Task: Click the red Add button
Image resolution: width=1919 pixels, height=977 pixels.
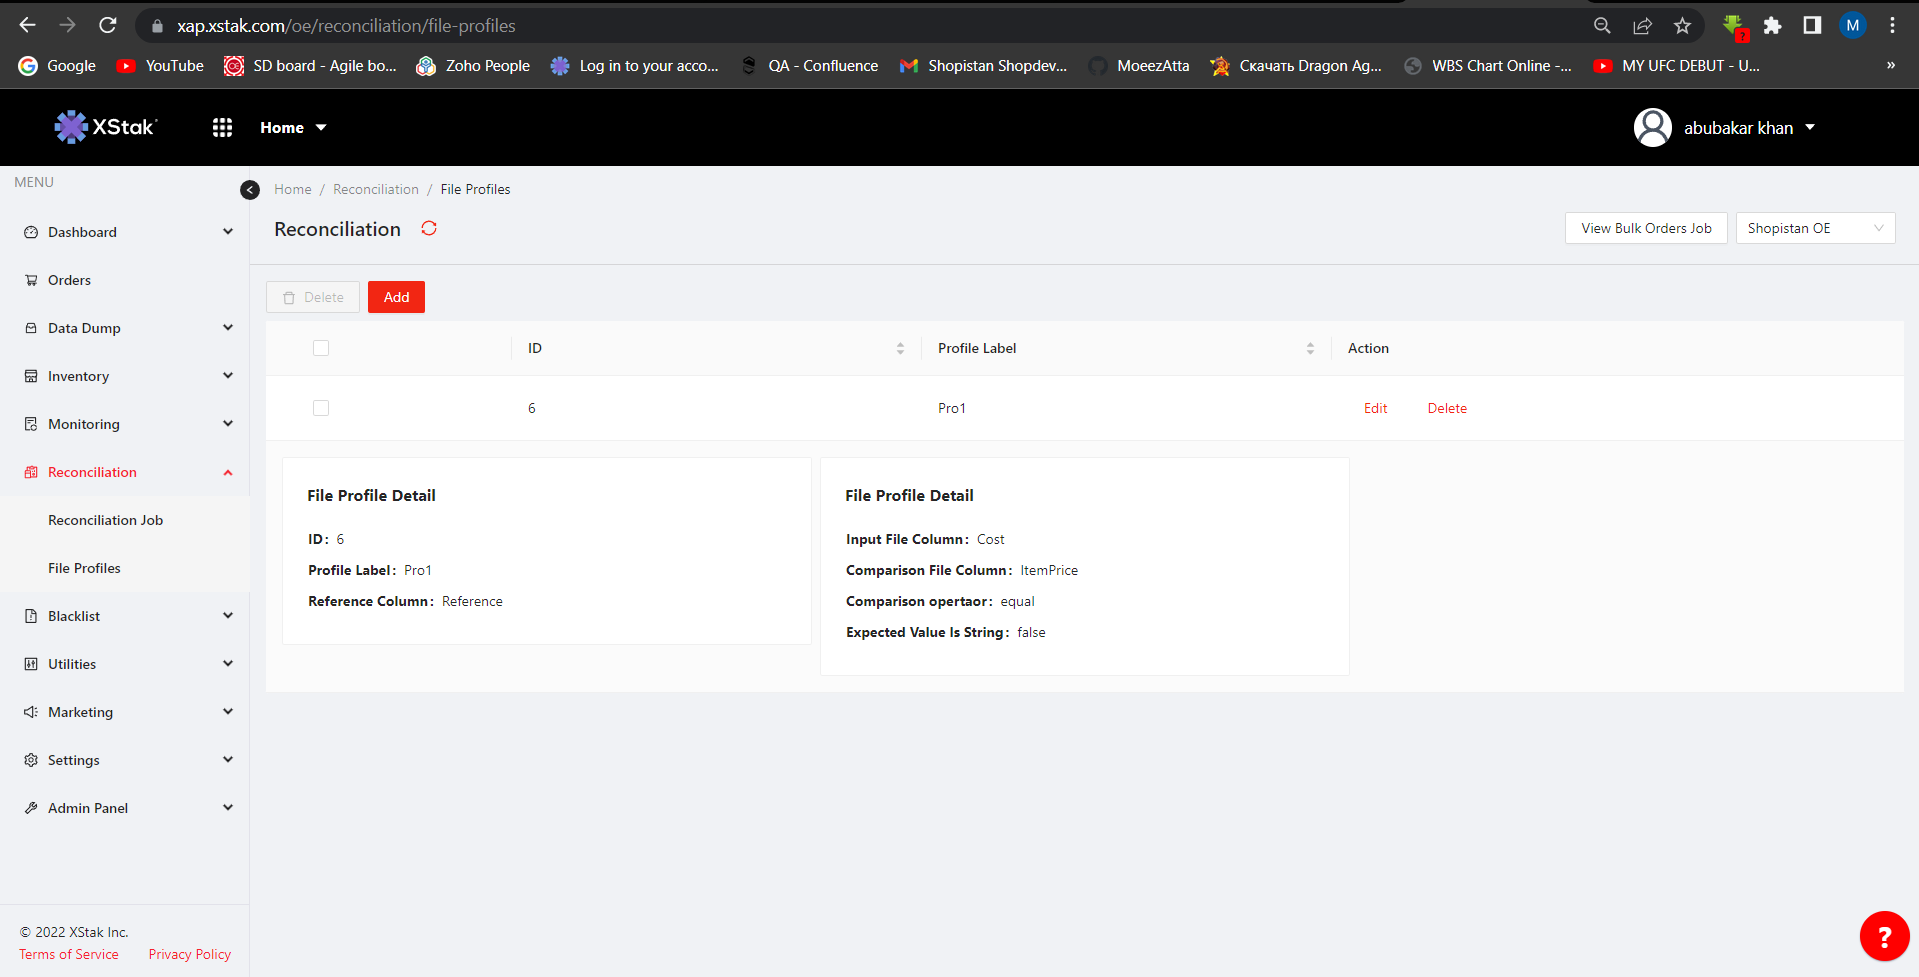Action: pos(396,297)
